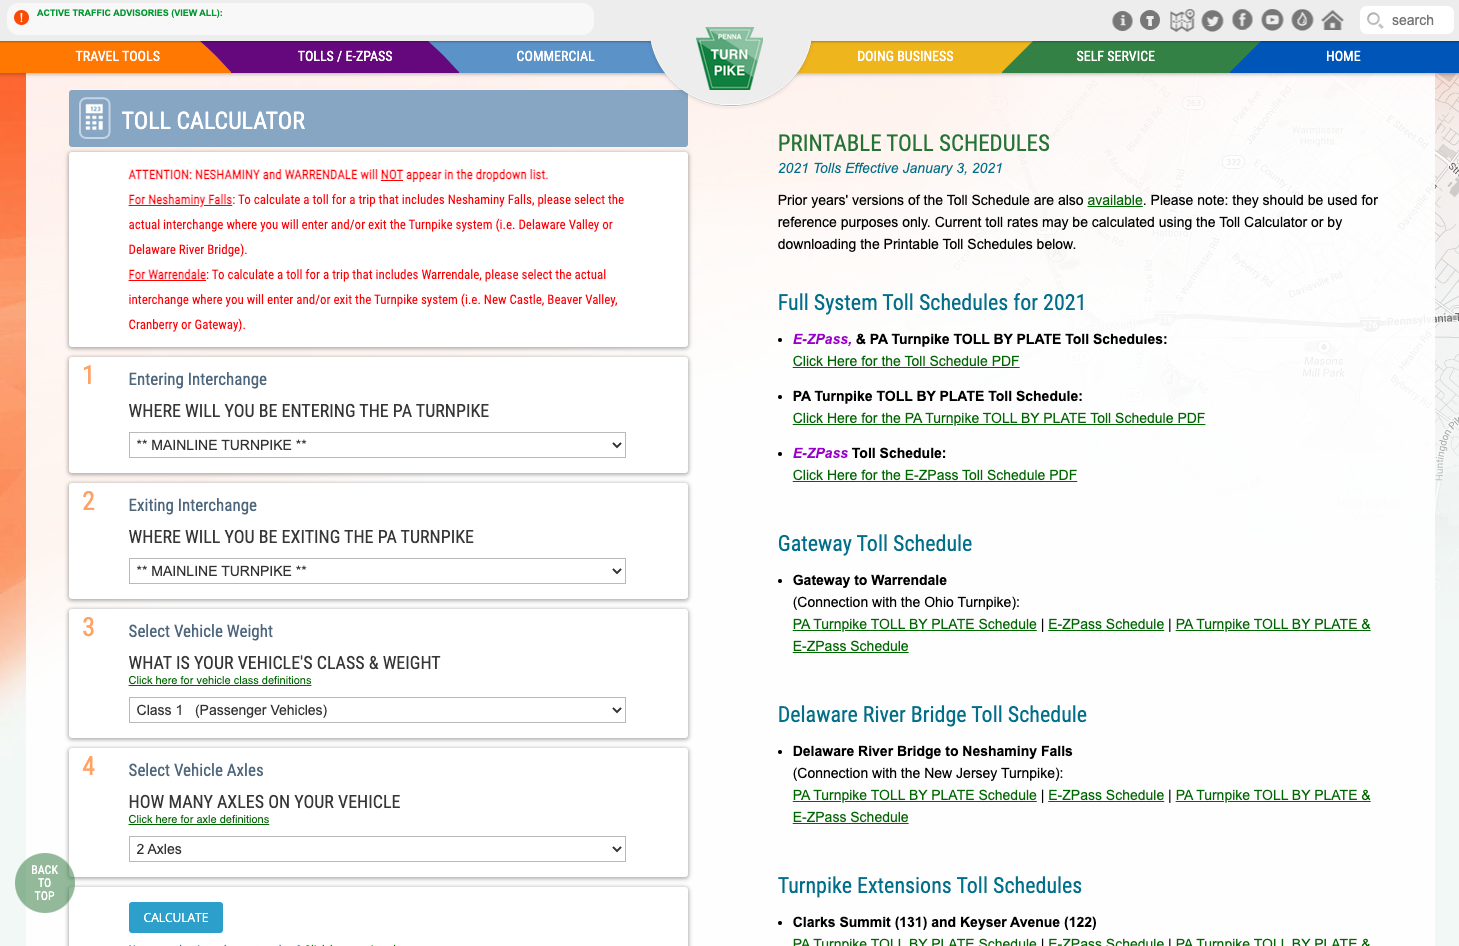The height and width of the screenshot is (946, 1459).
Task: Open the YouTube icon link
Action: coord(1272,20)
